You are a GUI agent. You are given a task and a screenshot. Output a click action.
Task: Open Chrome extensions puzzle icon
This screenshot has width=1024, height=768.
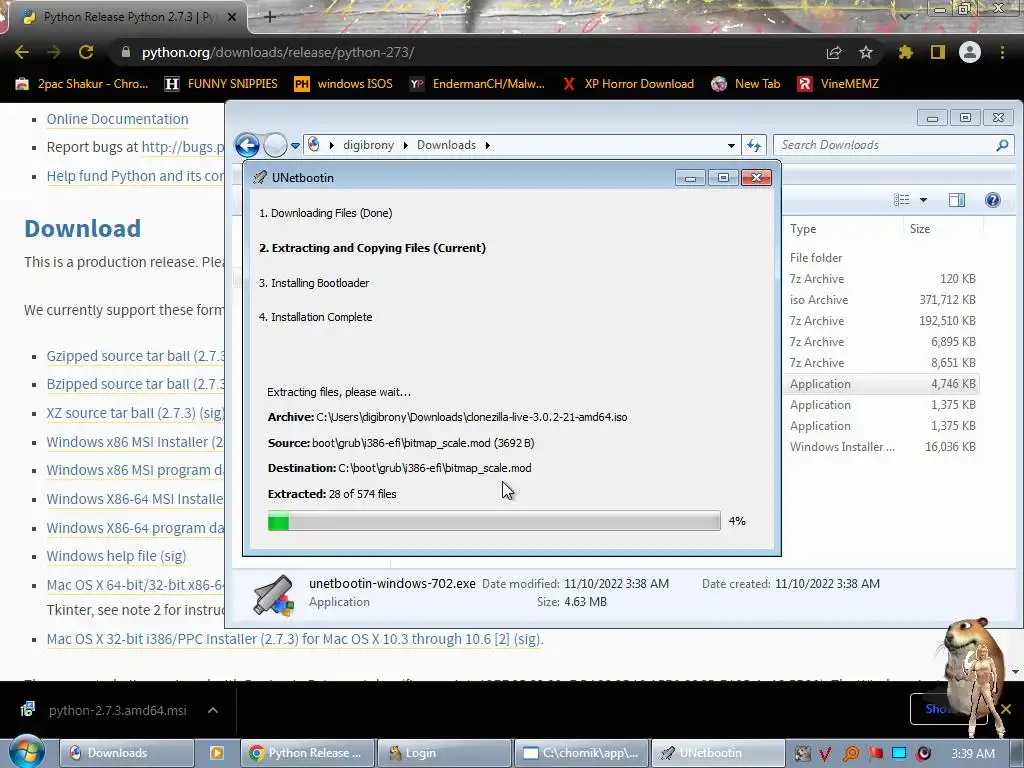(905, 52)
